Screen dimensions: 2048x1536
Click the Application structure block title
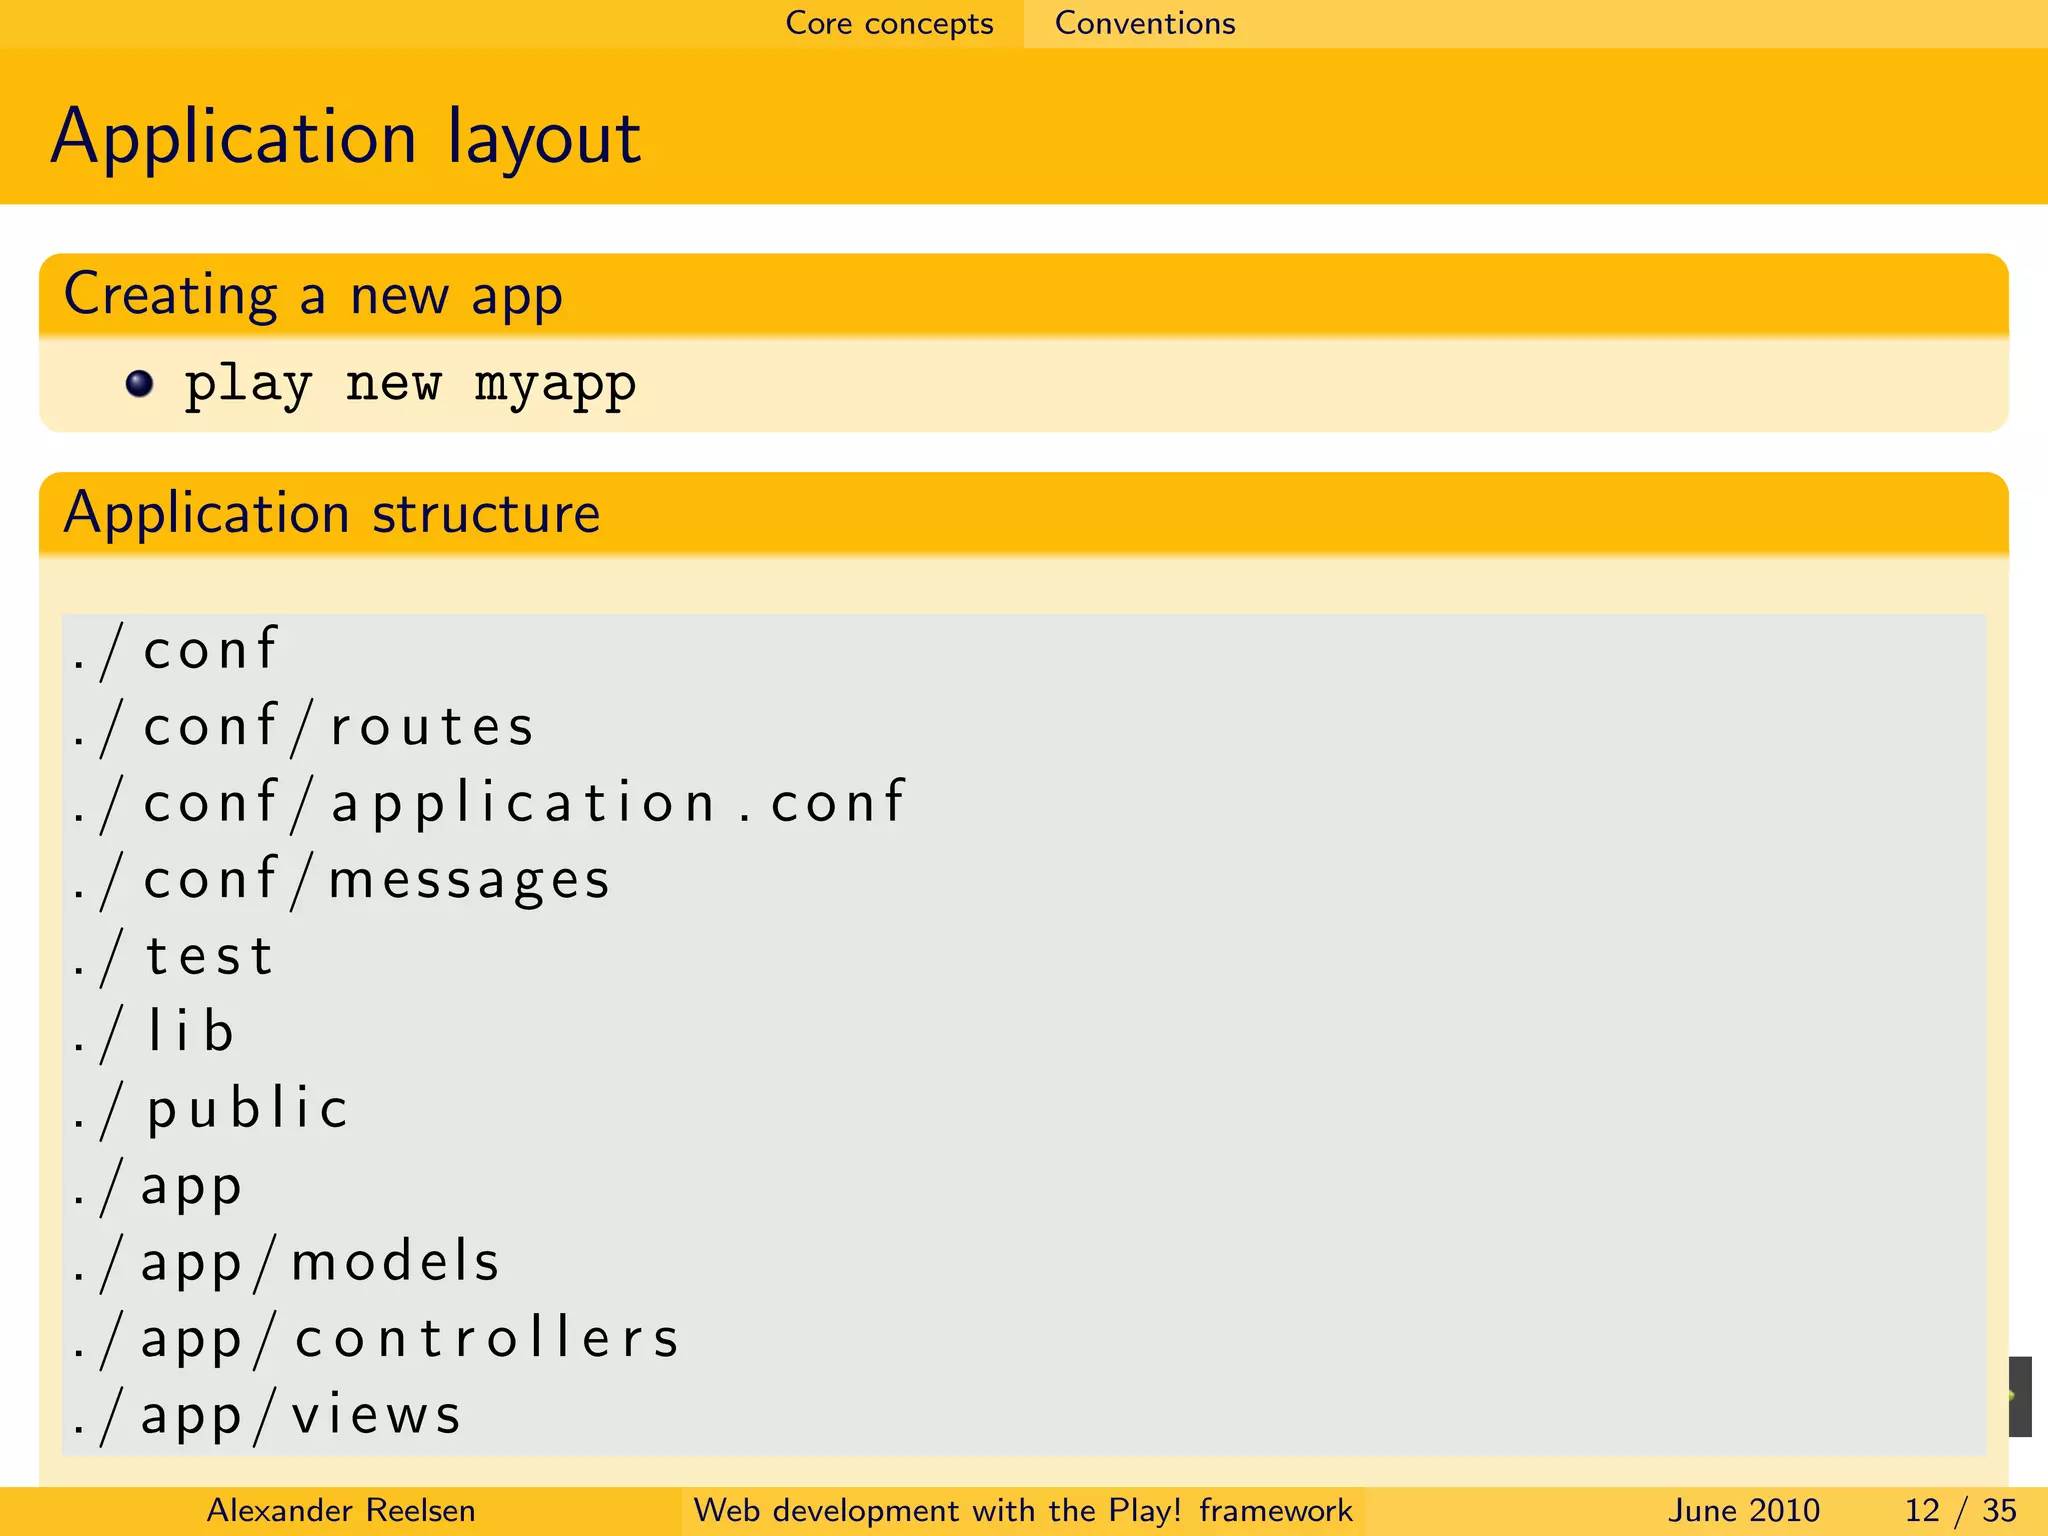point(331,514)
